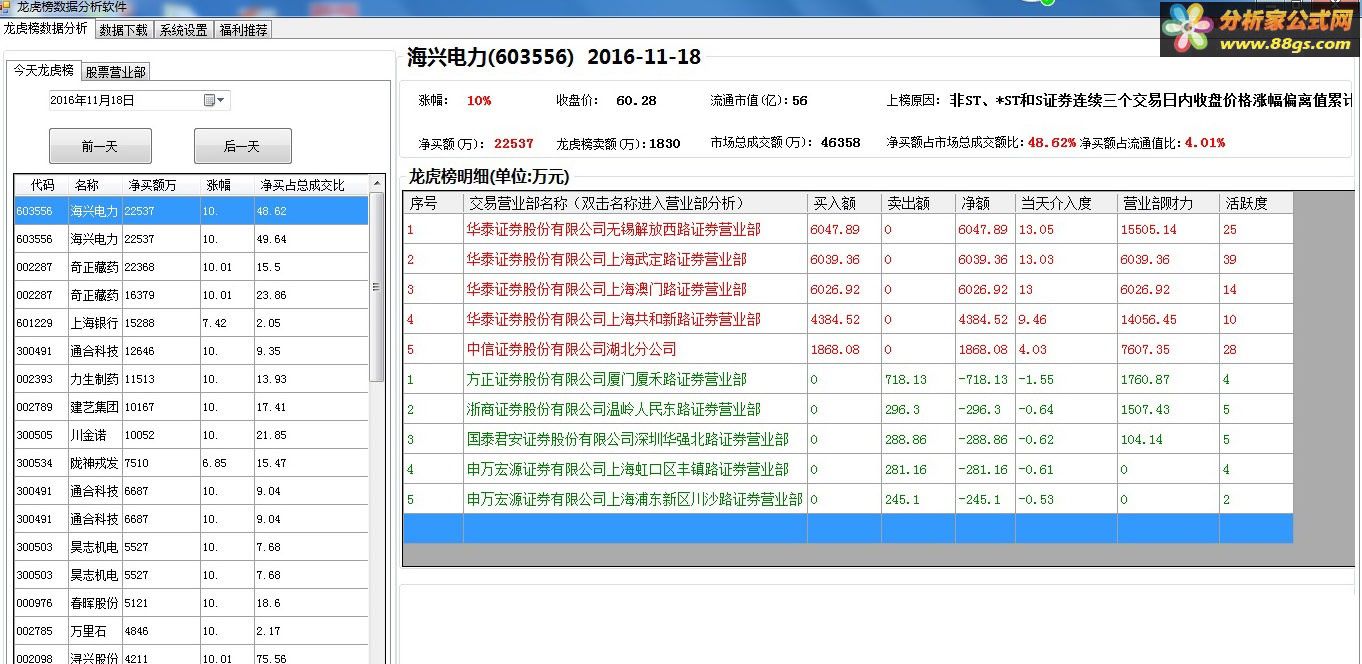Open 方正证券厦门厦禾路证券营业部 row
The width and height of the screenshot is (1362, 664).
coord(848,379)
